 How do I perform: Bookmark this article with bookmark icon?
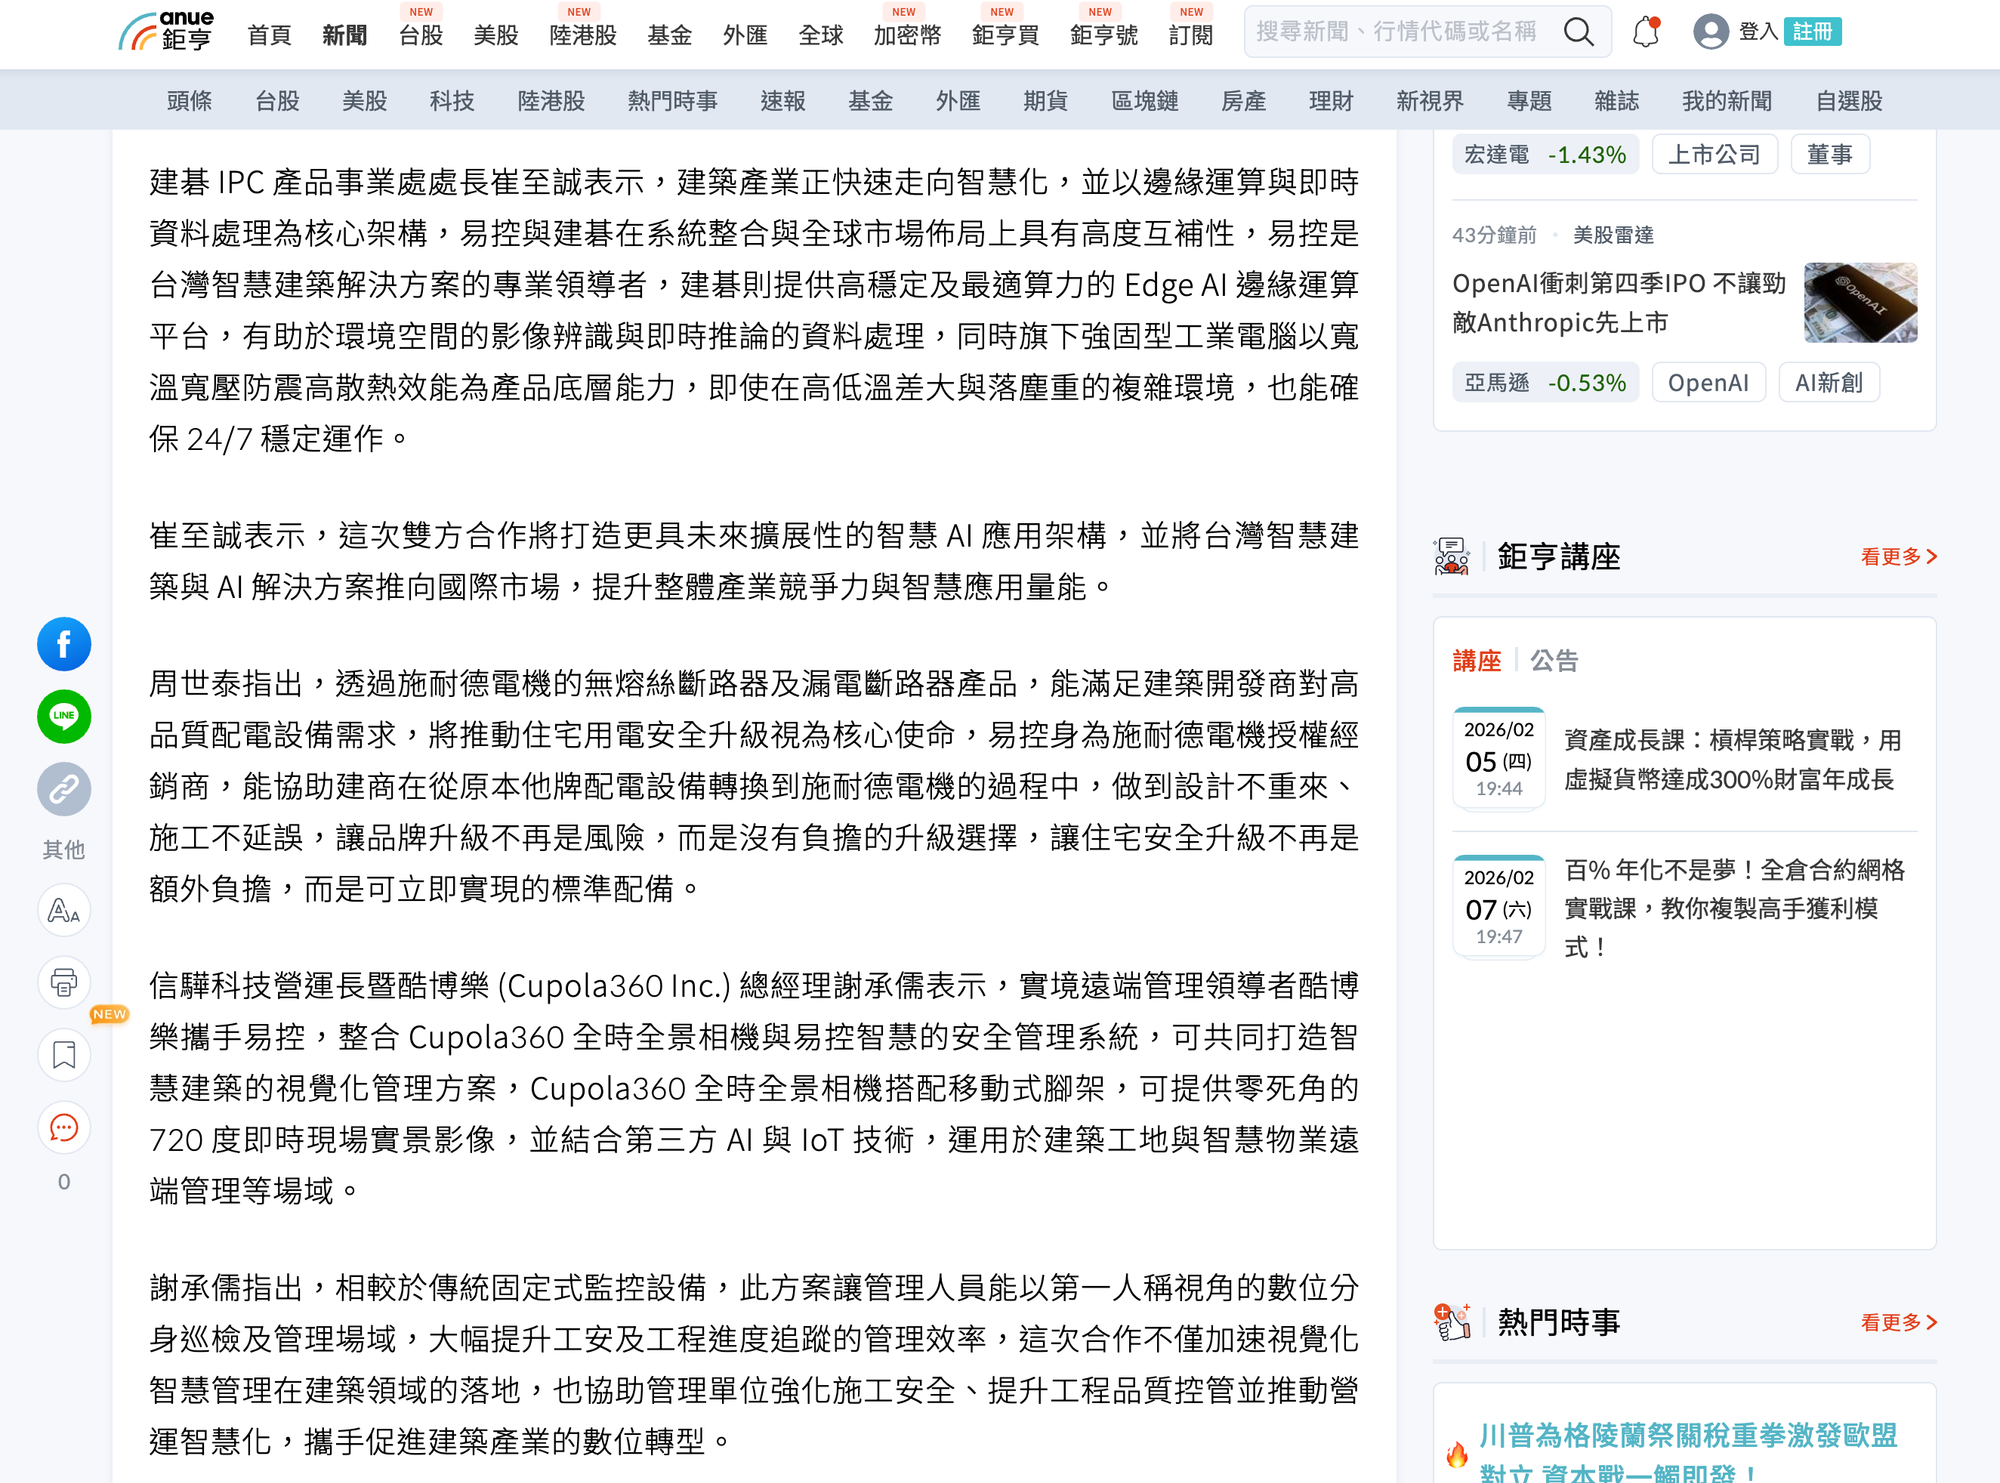click(x=64, y=1055)
